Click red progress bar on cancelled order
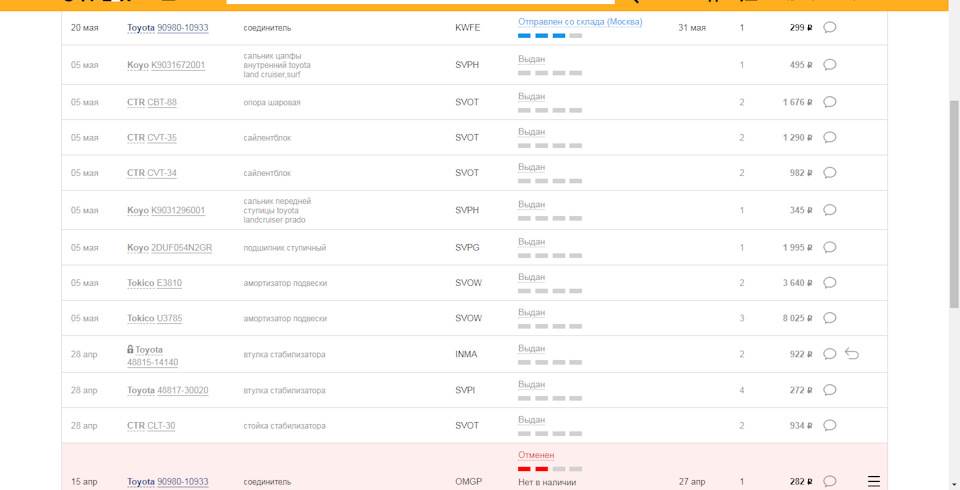 tap(550, 469)
